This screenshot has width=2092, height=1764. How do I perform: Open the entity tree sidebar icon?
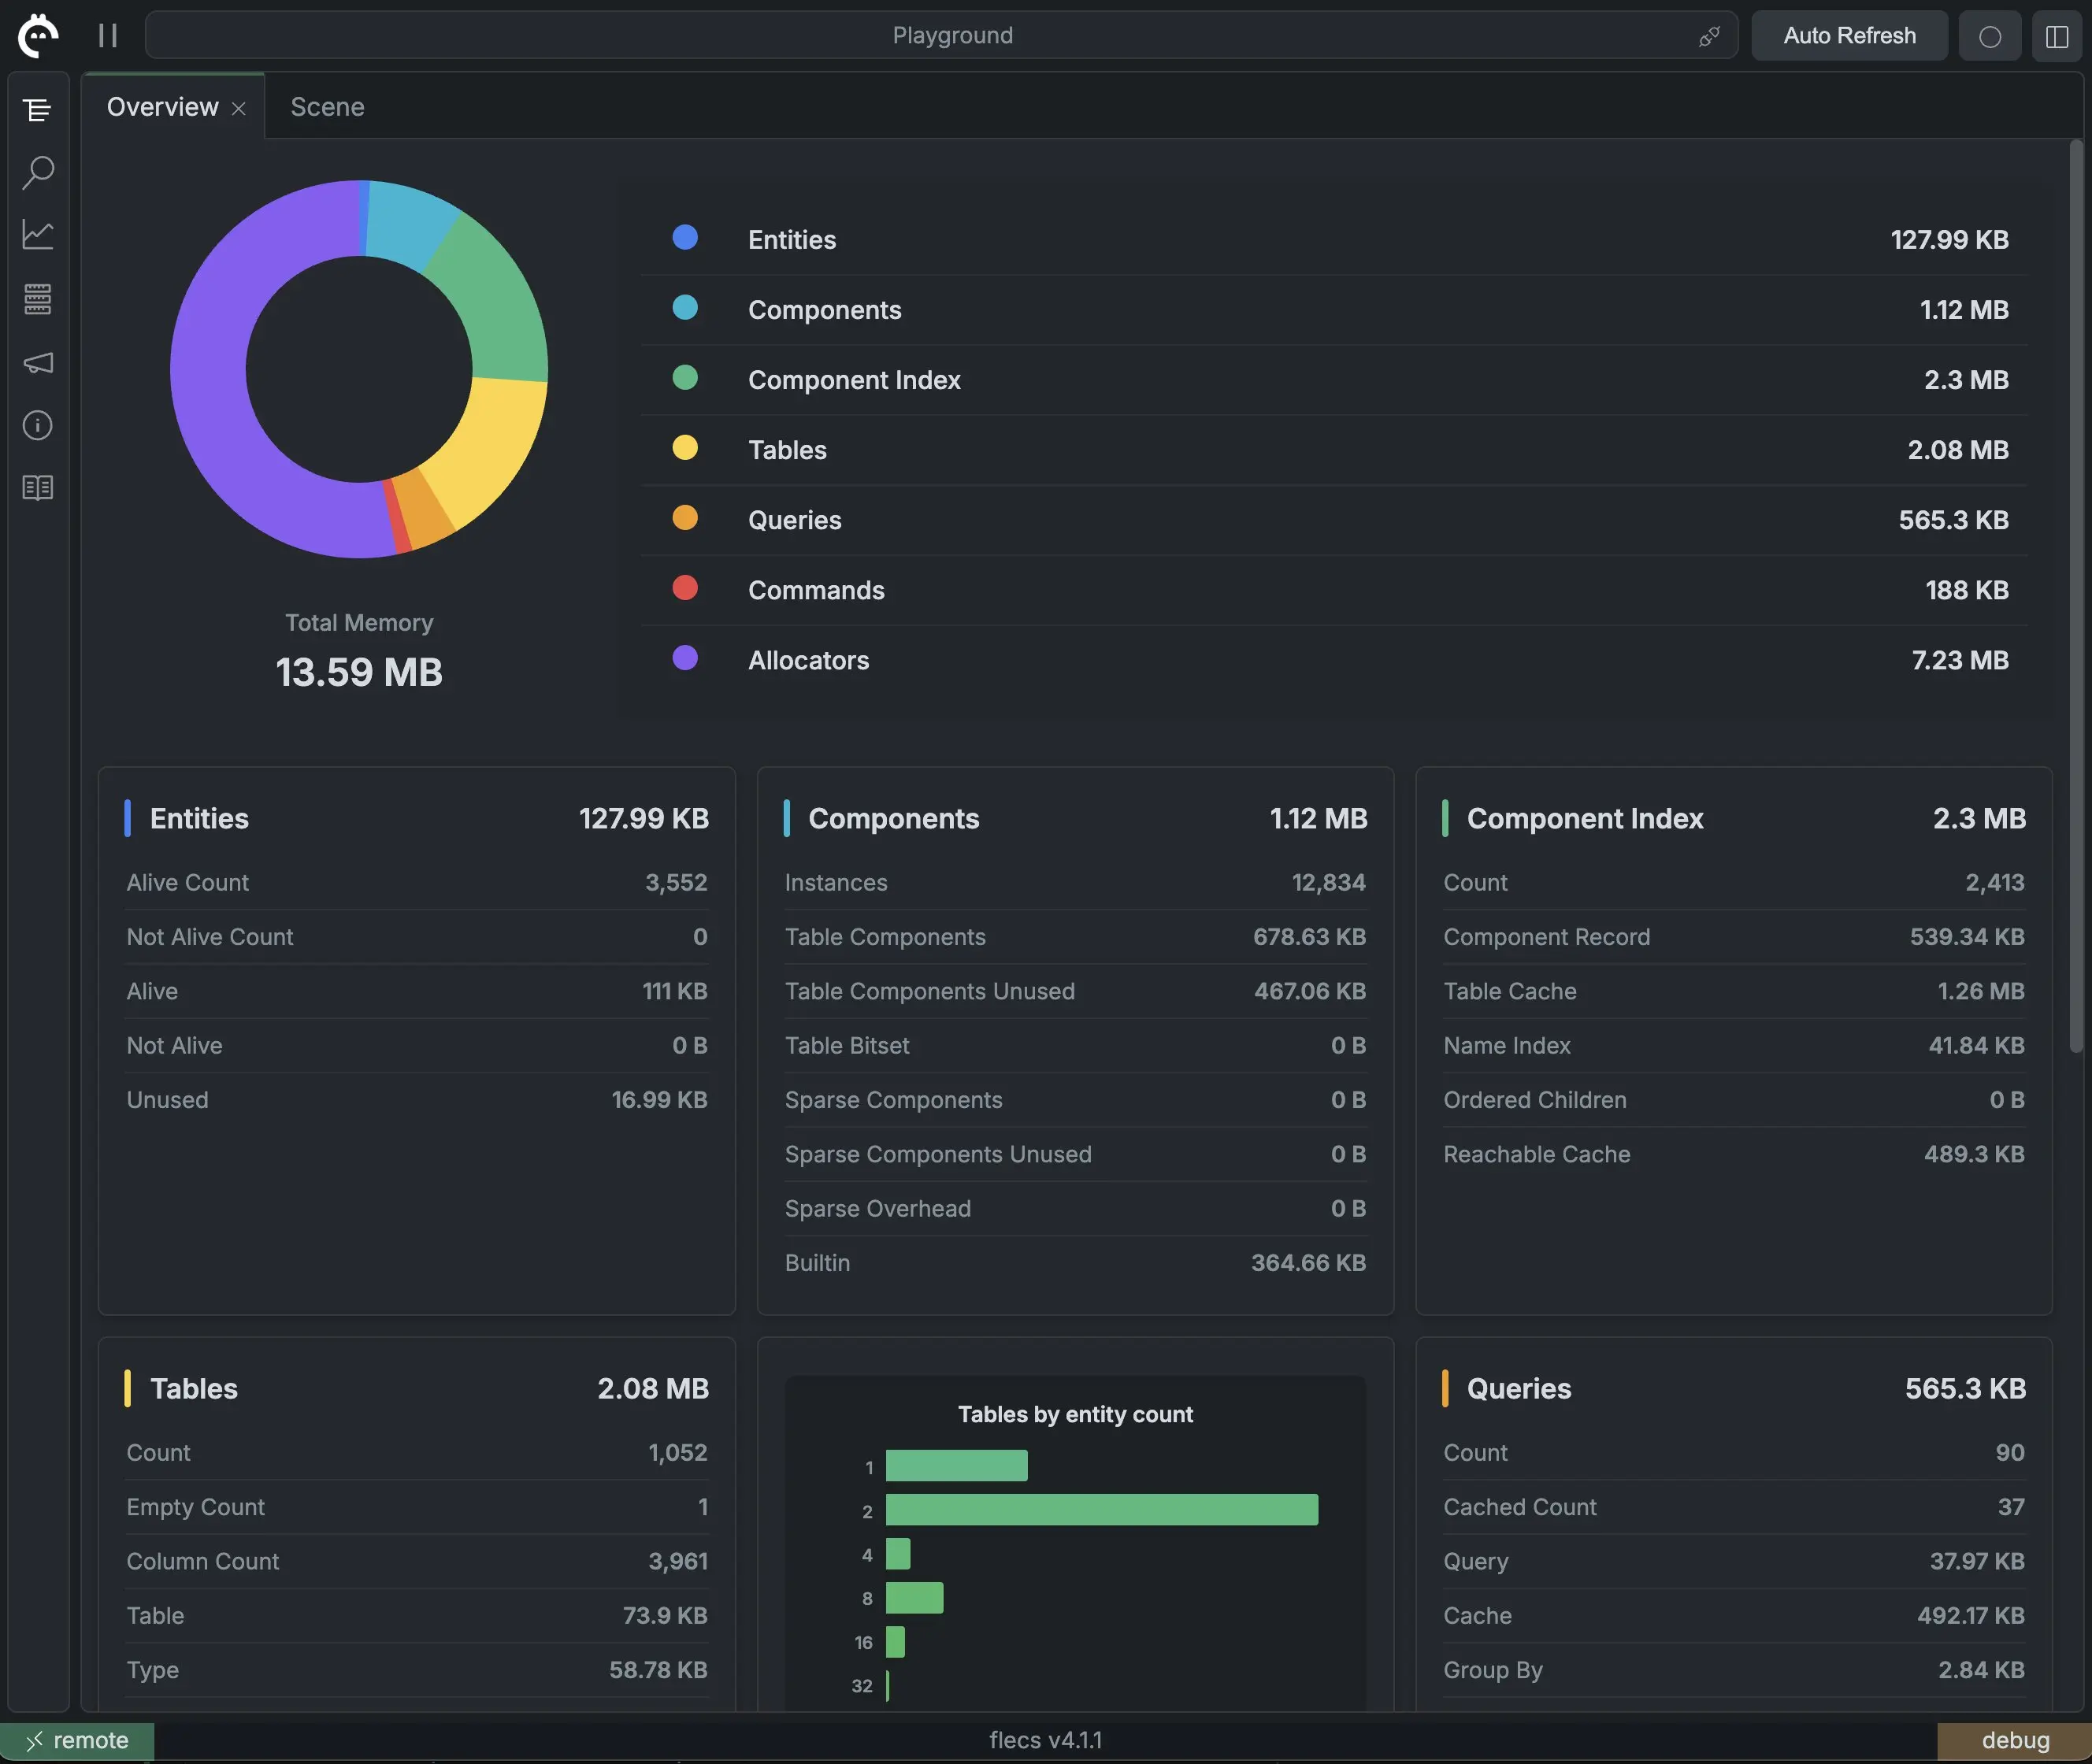click(38, 110)
